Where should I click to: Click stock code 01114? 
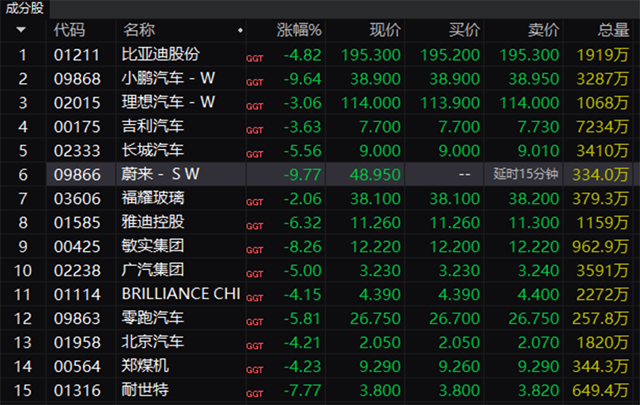pyautogui.click(x=77, y=295)
